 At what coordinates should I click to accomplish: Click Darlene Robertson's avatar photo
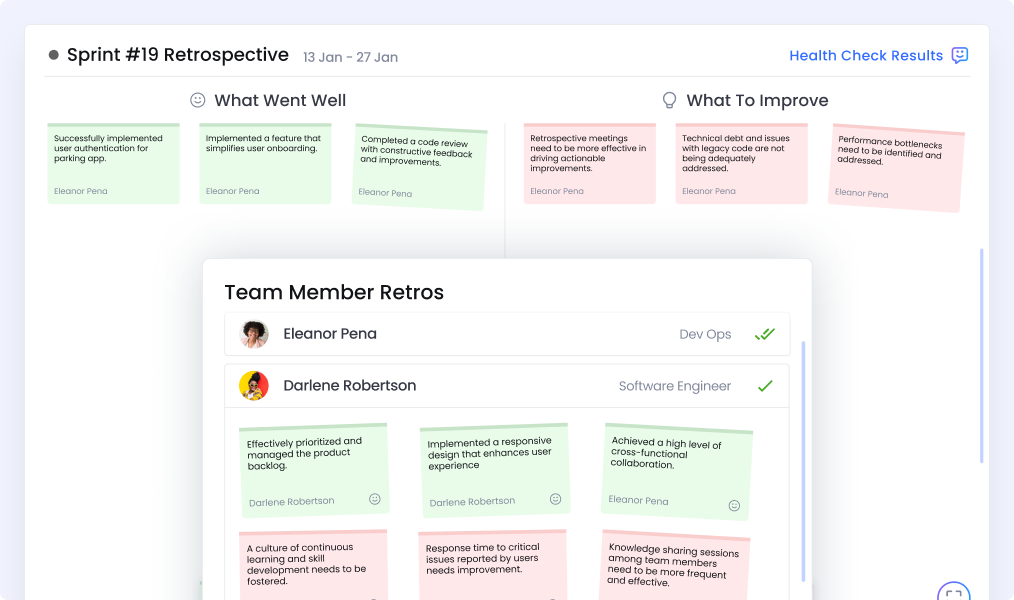(254, 386)
